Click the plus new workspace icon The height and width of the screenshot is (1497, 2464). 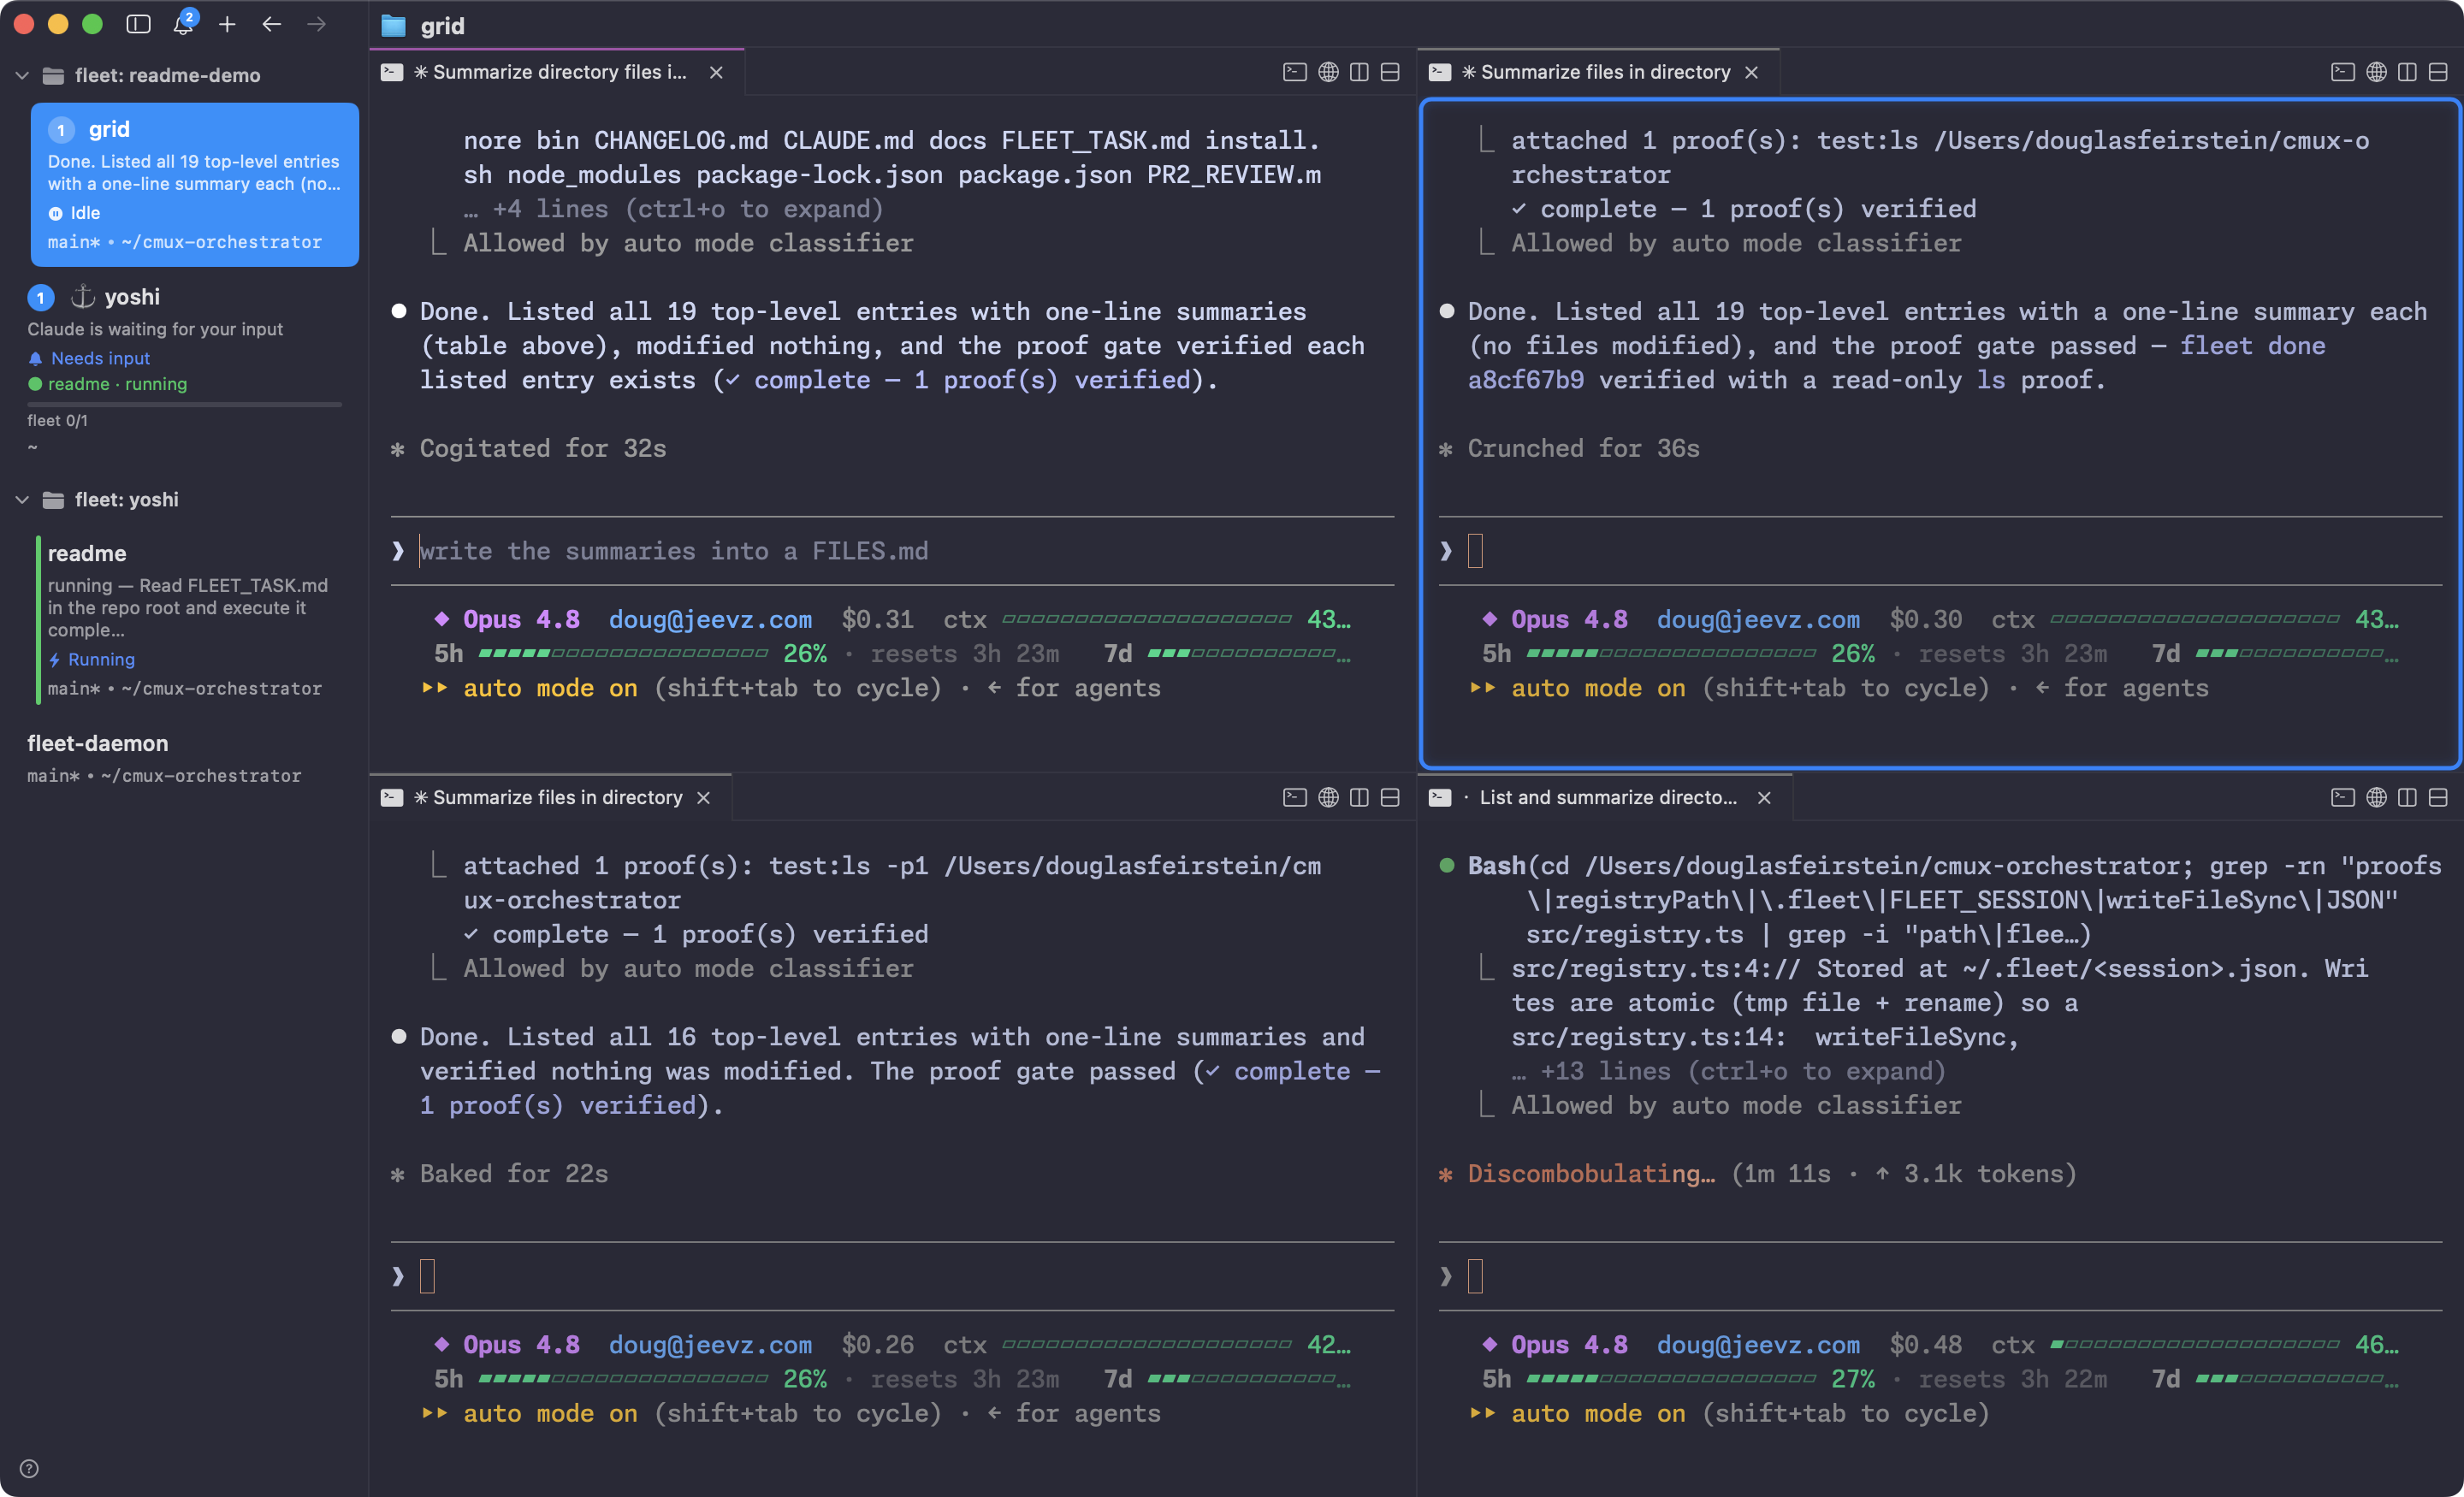coord(227,24)
